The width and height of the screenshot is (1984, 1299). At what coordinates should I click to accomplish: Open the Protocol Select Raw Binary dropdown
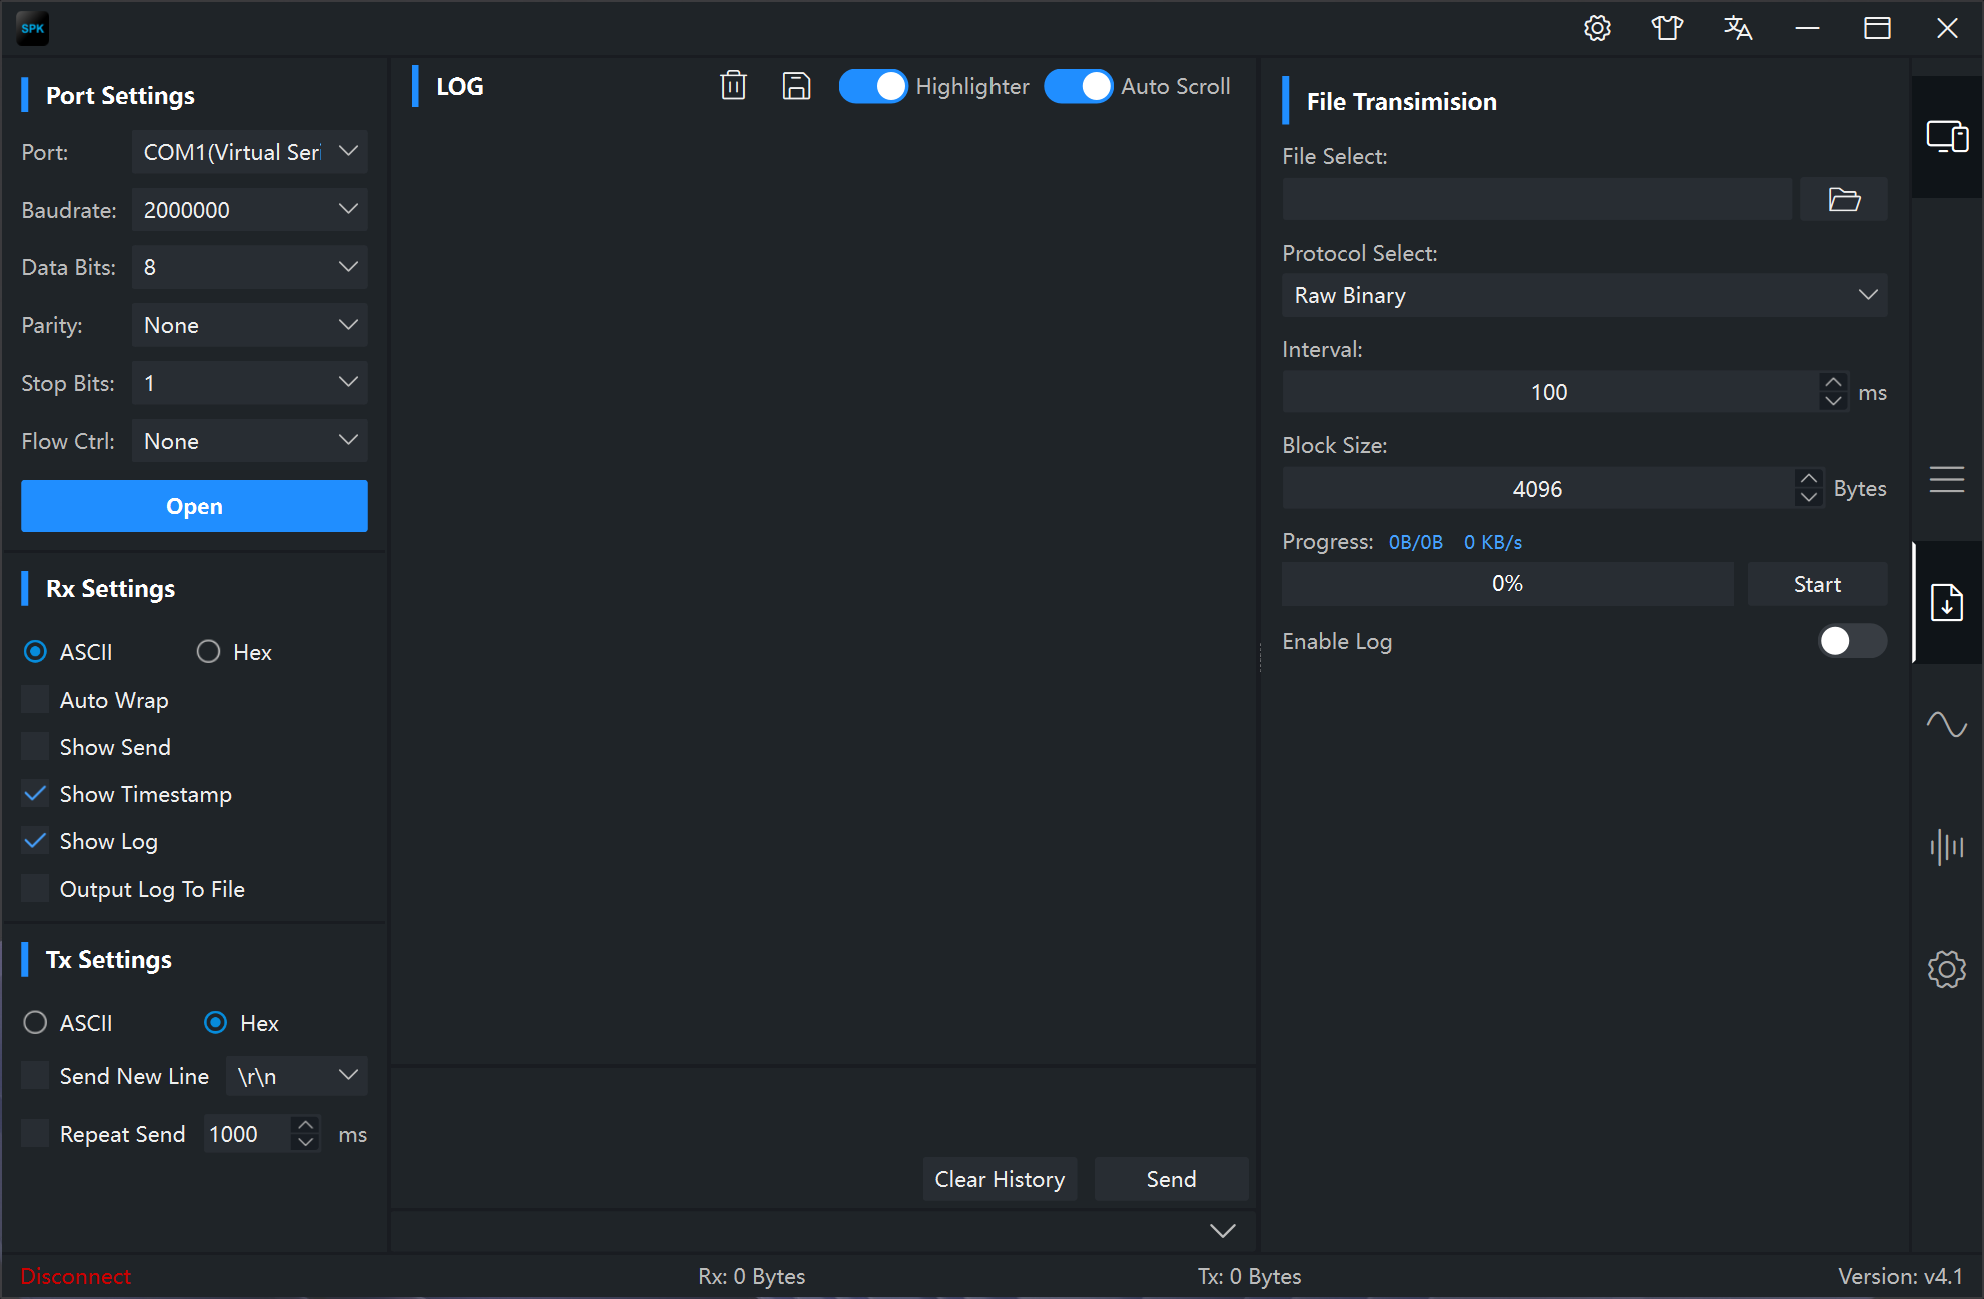coord(1585,295)
